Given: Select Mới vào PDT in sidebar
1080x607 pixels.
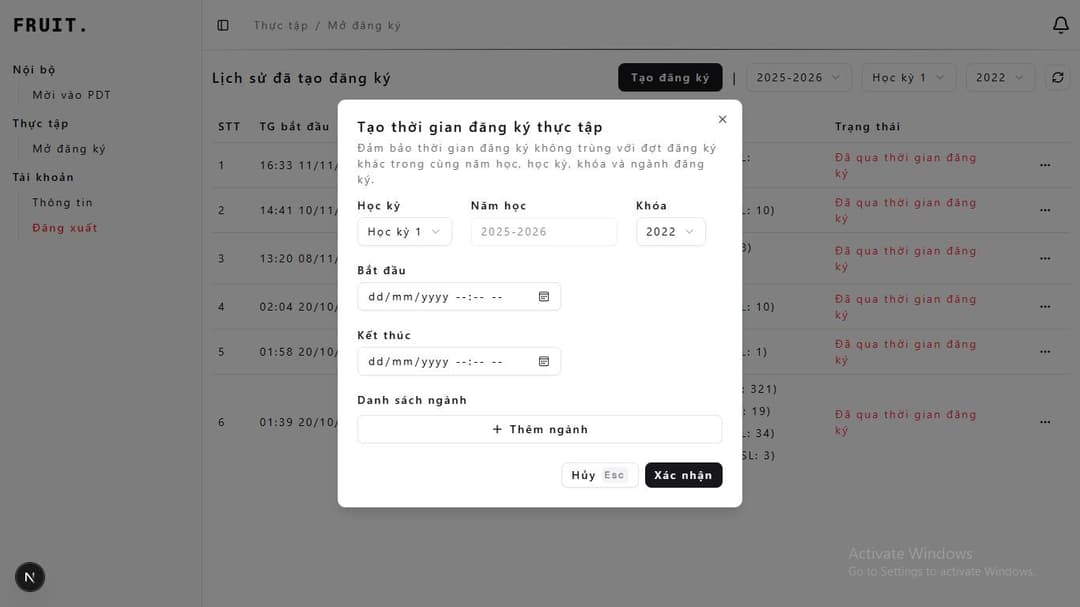Looking at the screenshot, I should (x=71, y=95).
